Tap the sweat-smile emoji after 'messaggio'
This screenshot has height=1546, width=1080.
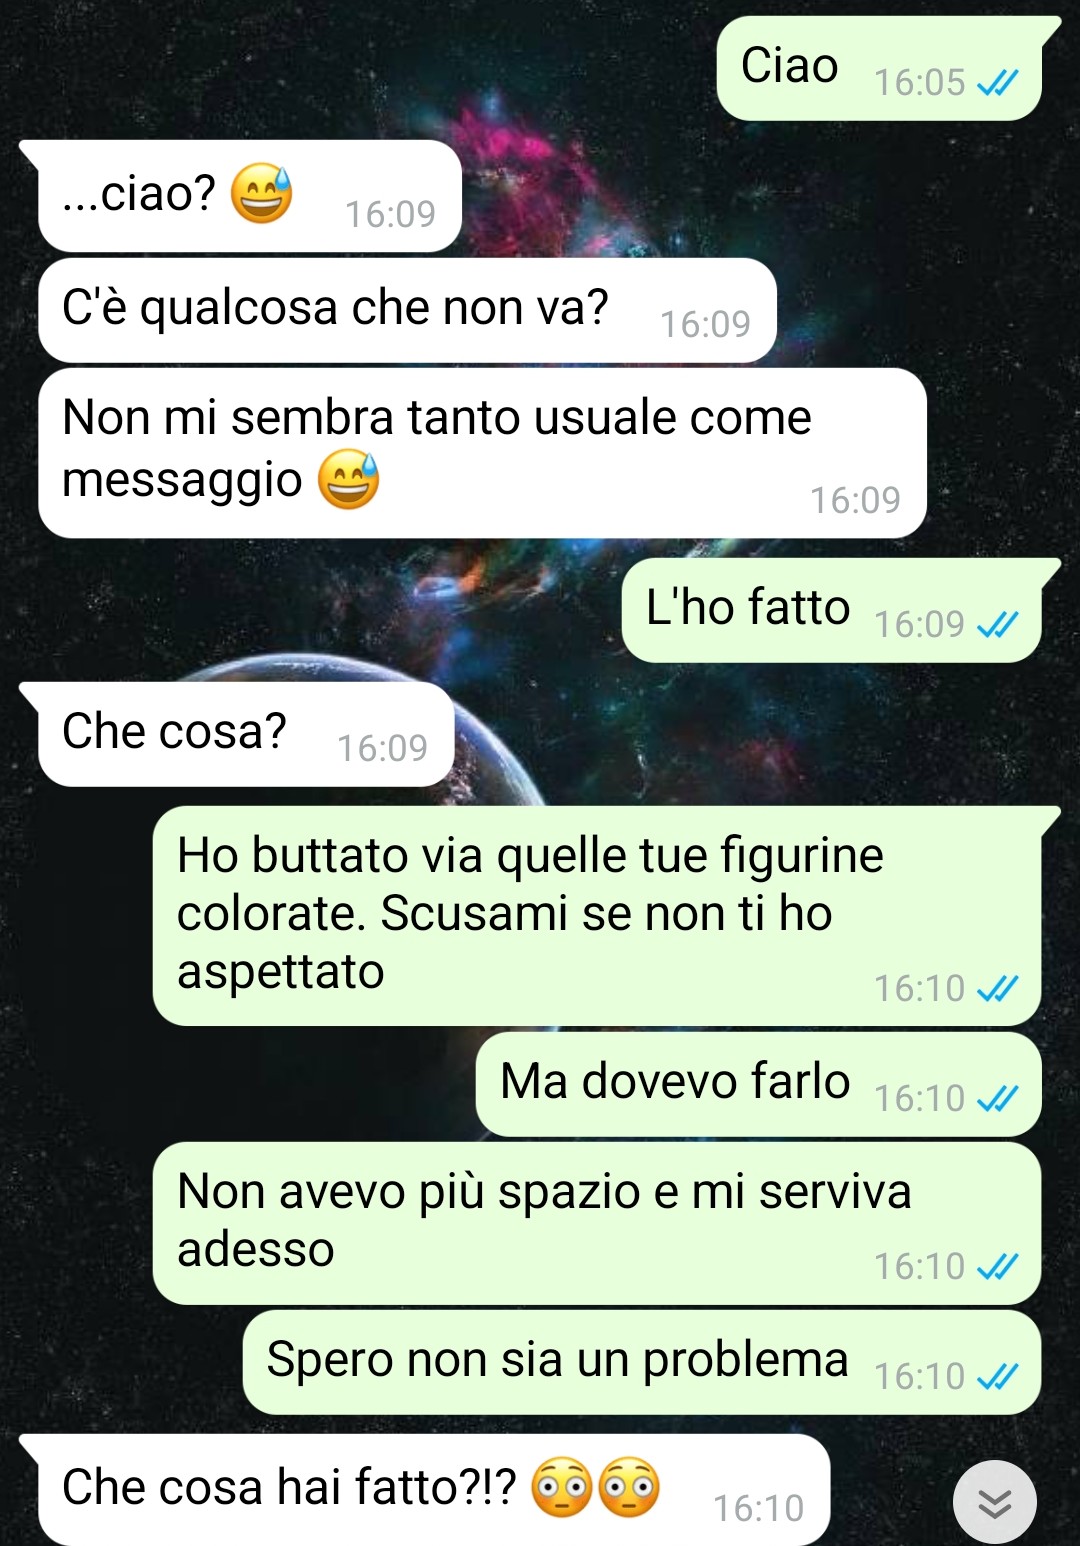[349, 480]
